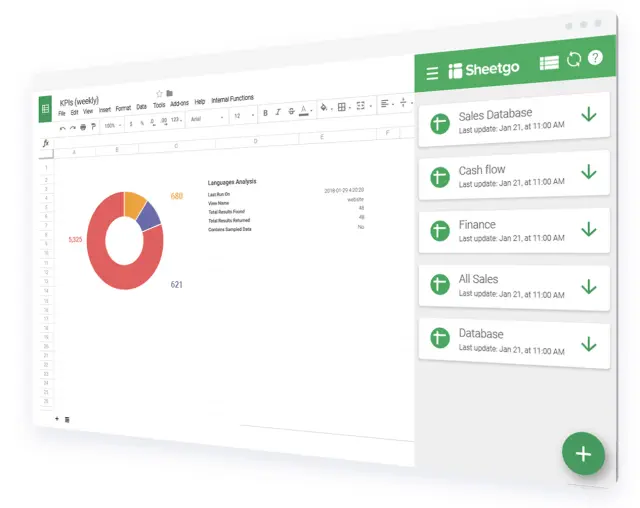Open the all sheets list icon
The image size is (640, 508).
[67, 419]
